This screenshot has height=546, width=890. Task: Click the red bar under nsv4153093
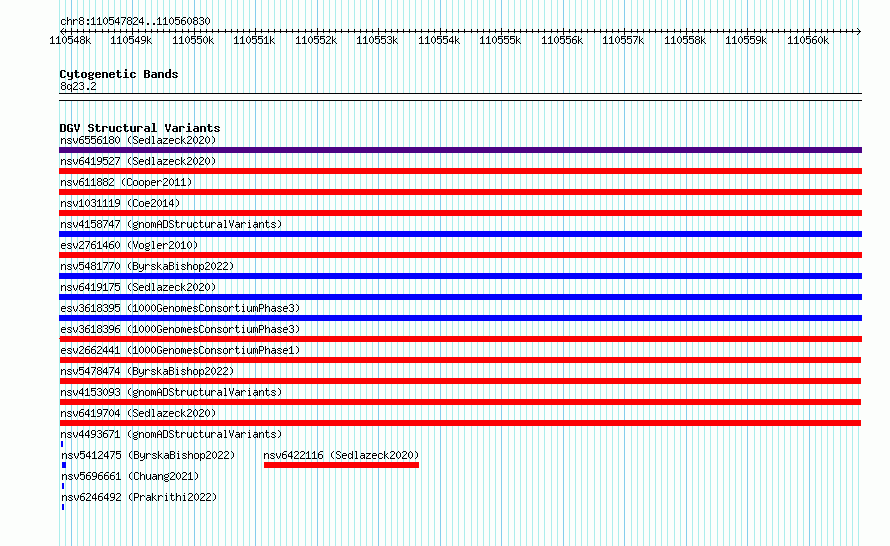coord(460,402)
